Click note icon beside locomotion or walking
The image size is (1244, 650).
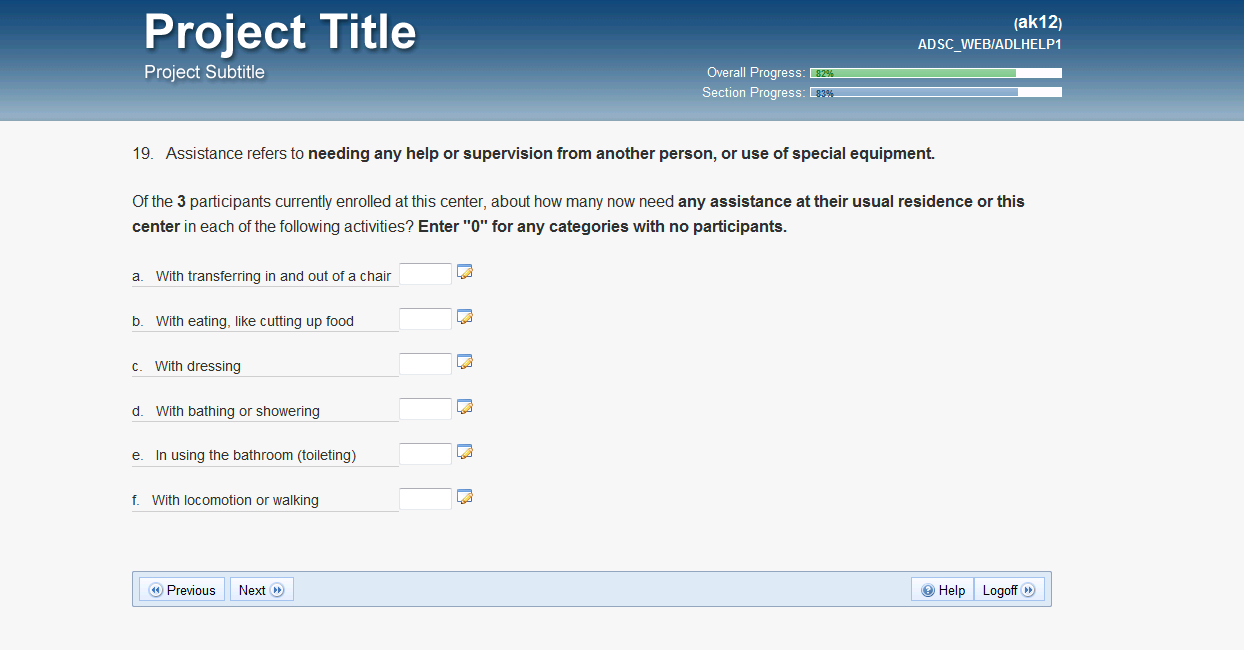(x=464, y=497)
